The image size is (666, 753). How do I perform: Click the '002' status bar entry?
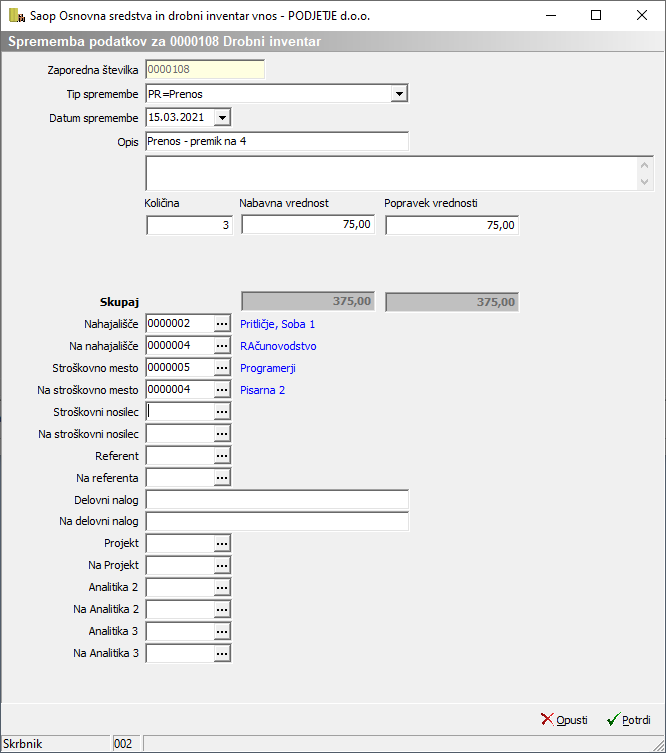126,744
